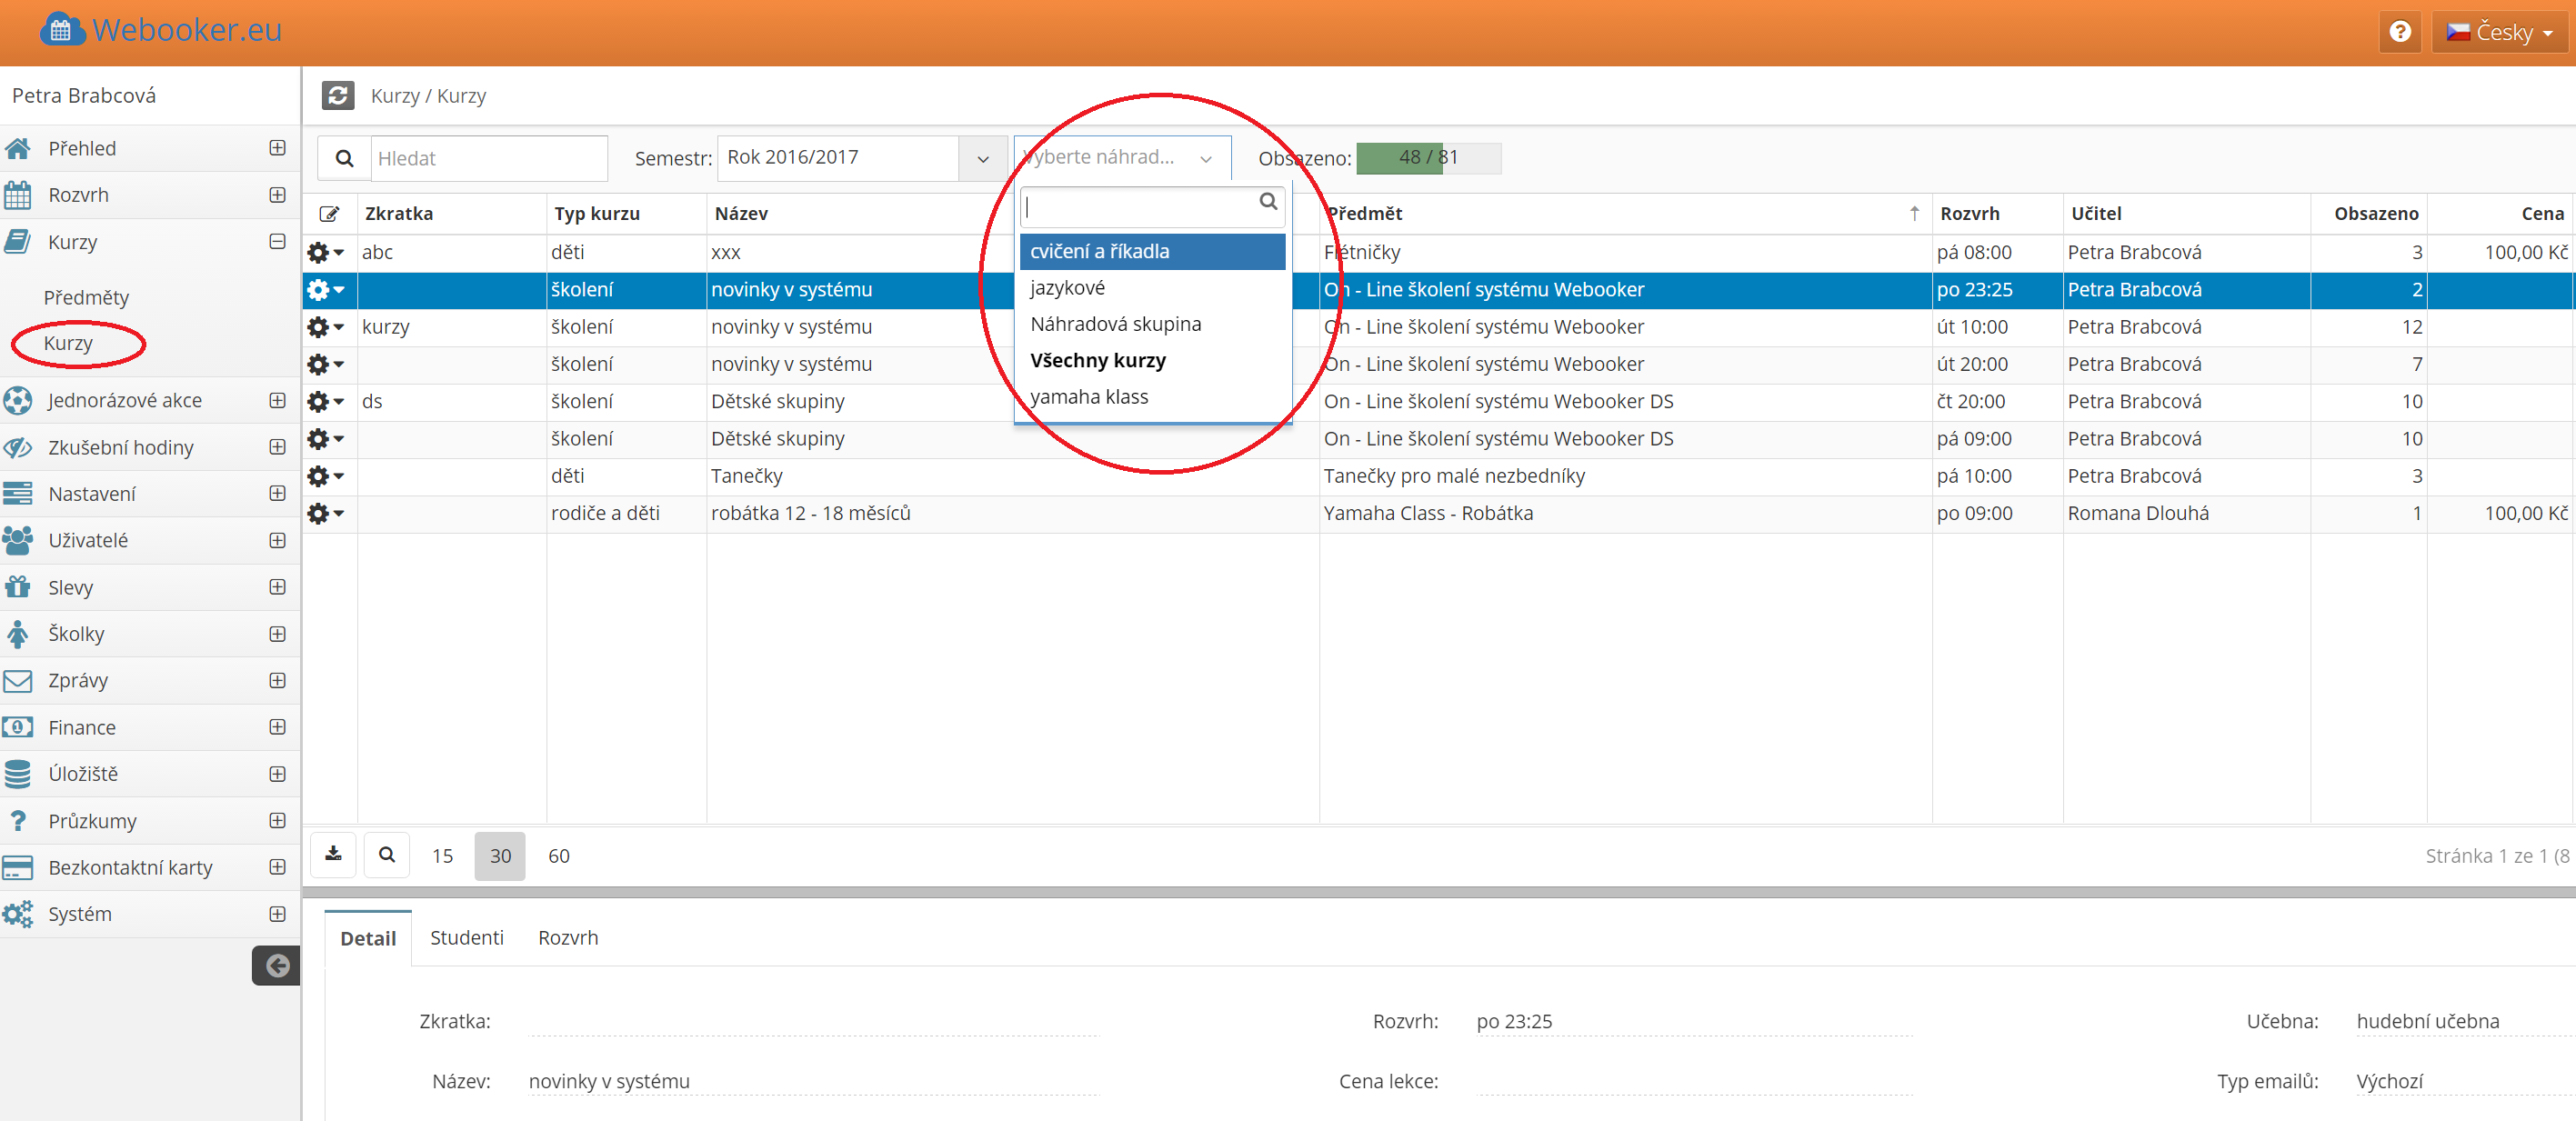The image size is (2576, 1121).
Task: Set page size to 60 rows
Action: (559, 856)
